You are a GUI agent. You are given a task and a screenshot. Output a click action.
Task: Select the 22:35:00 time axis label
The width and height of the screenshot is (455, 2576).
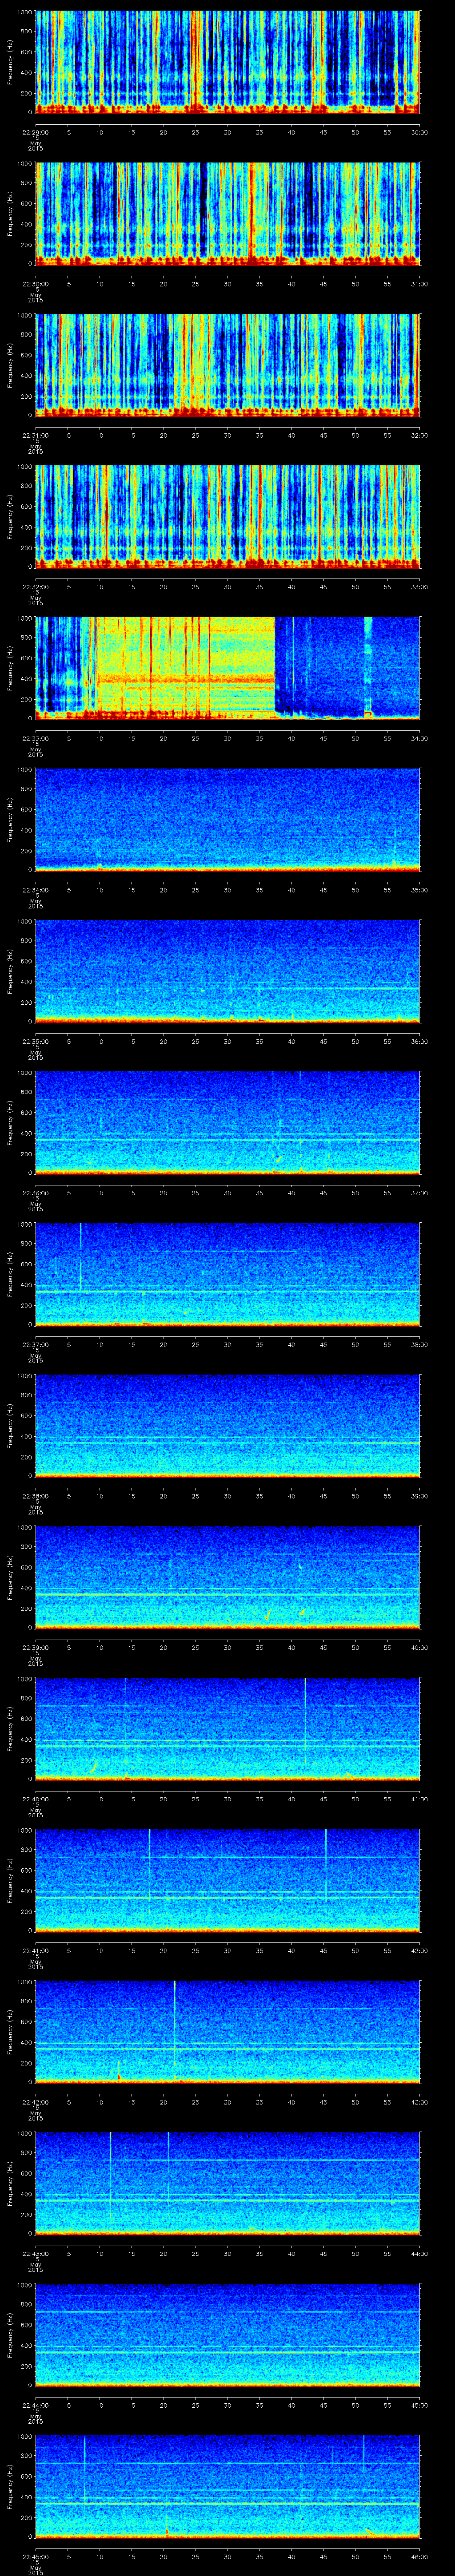point(35,1041)
